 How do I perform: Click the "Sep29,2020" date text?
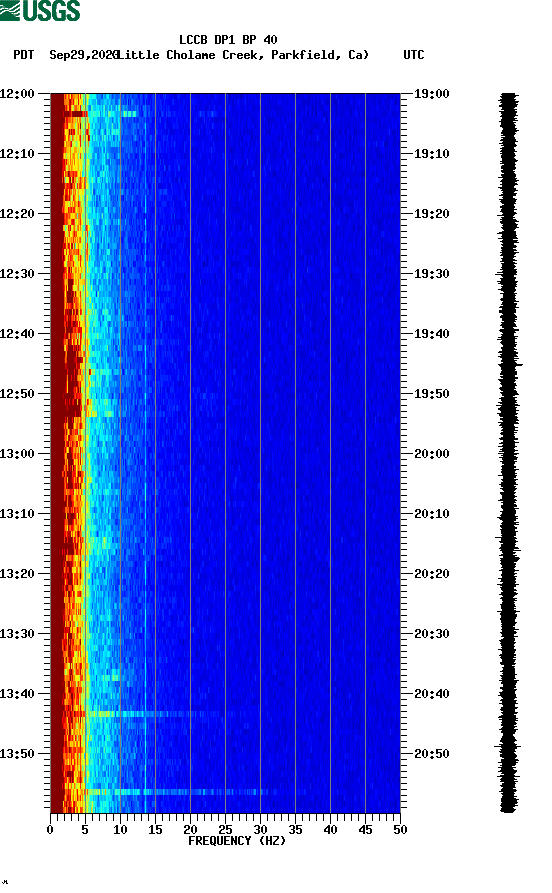[x=84, y=55]
